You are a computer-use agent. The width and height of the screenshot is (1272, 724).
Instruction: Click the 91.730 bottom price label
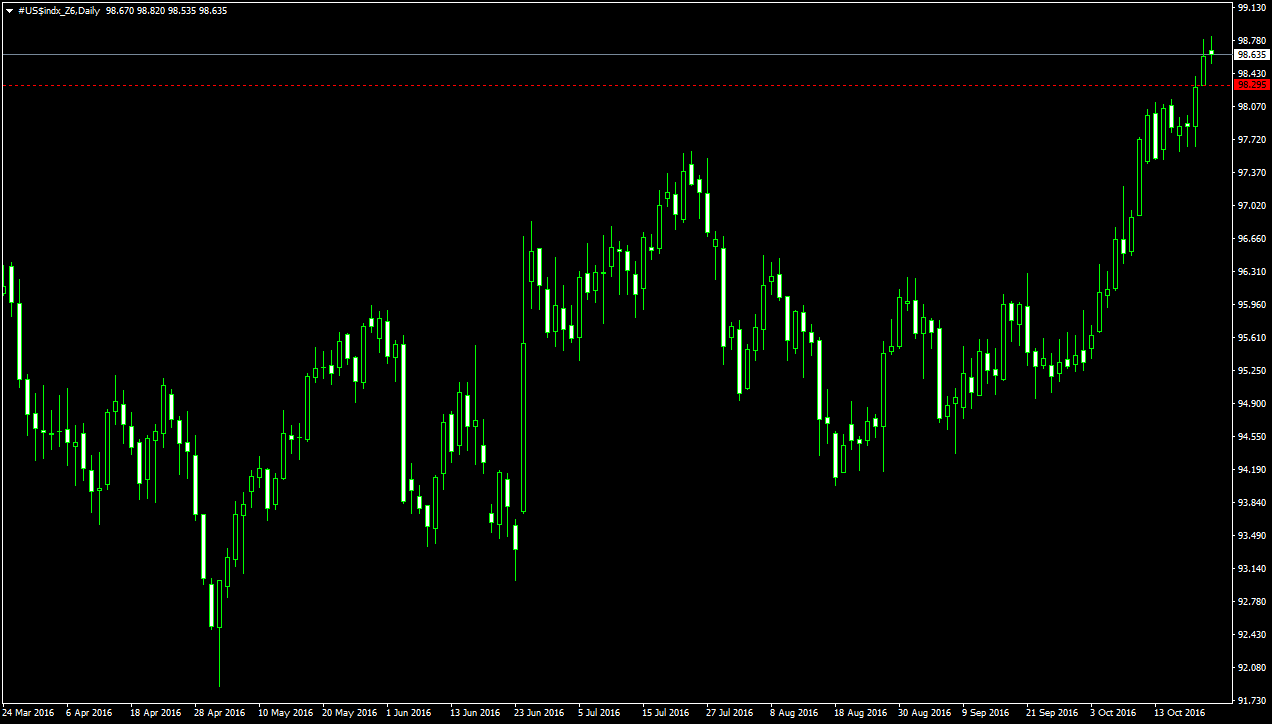tap(1250, 701)
